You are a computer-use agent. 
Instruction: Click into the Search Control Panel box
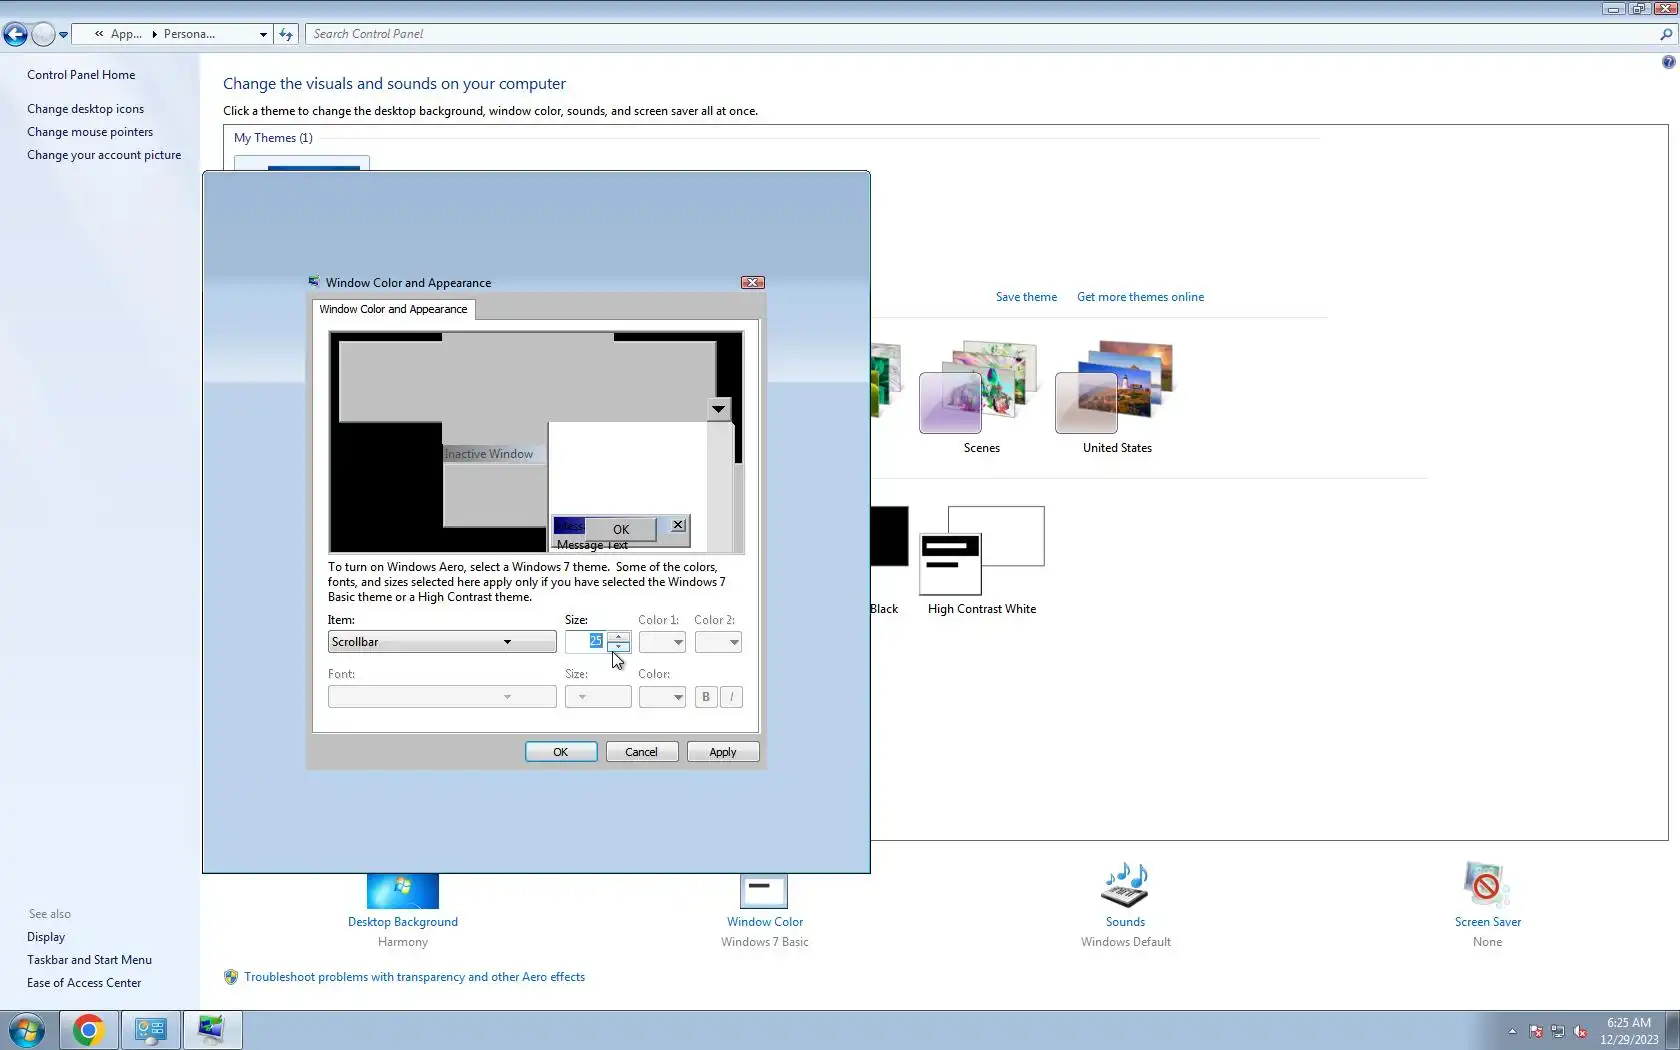(980, 34)
